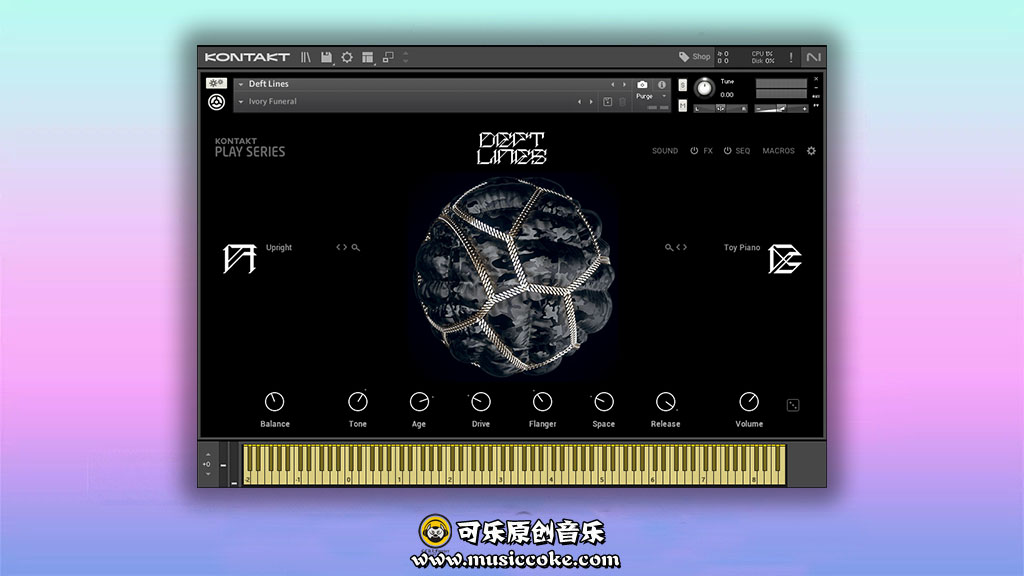The width and height of the screenshot is (1024, 576).
Task: Toggle the Mute button
Action: pyautogui.click(x=682, y=105)
